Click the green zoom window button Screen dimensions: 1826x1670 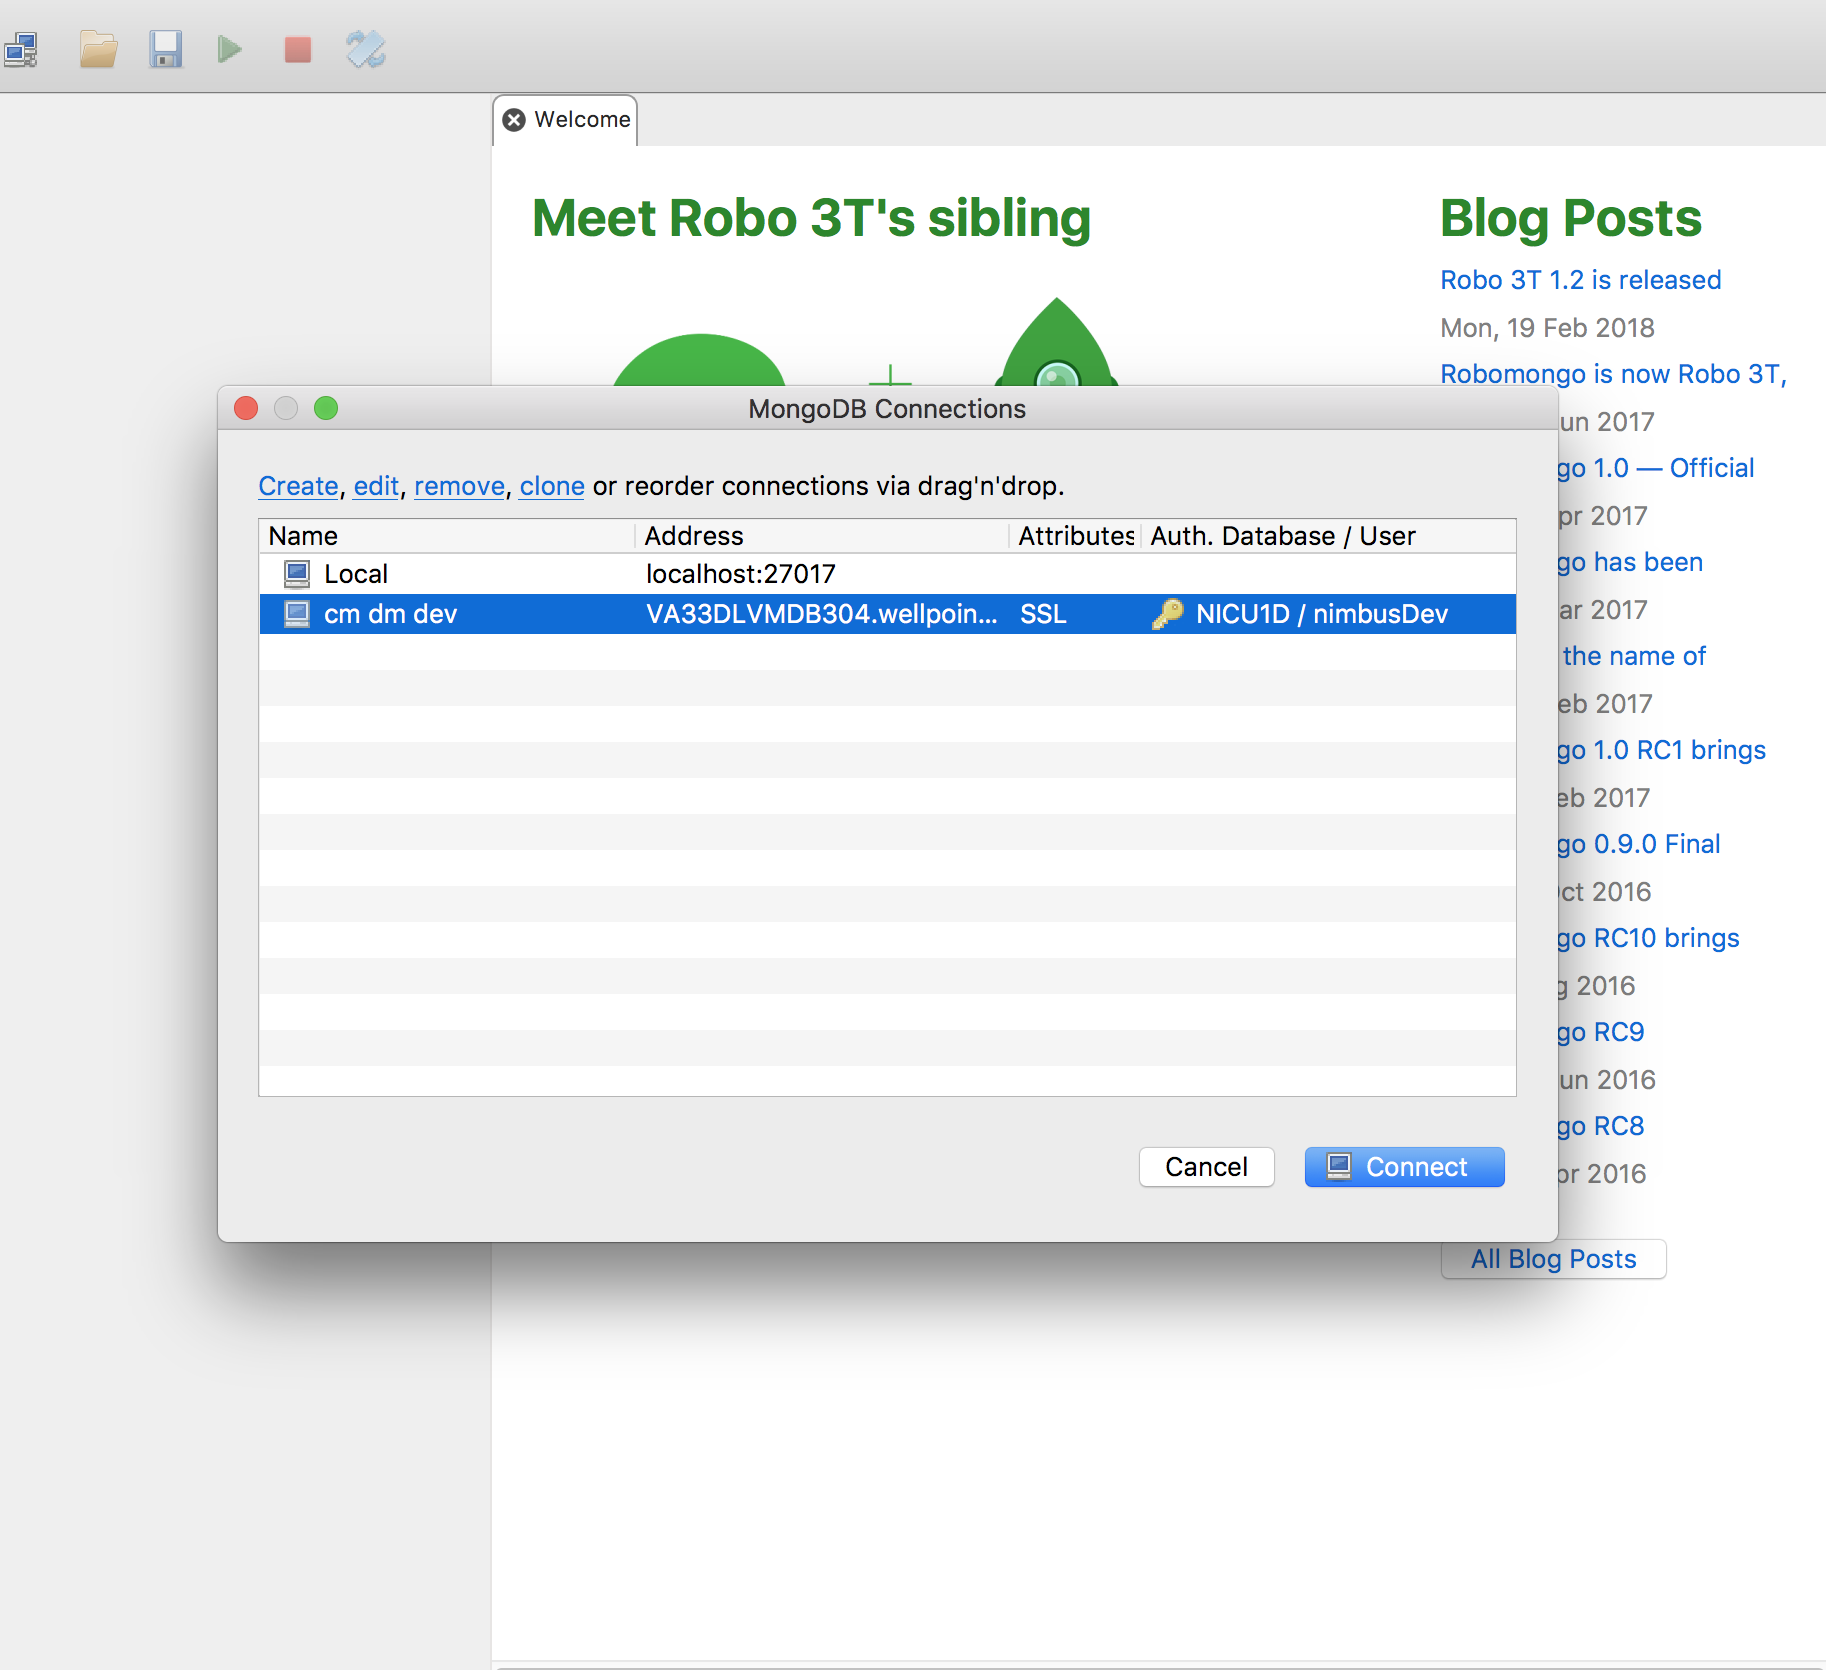coord(326,408)
